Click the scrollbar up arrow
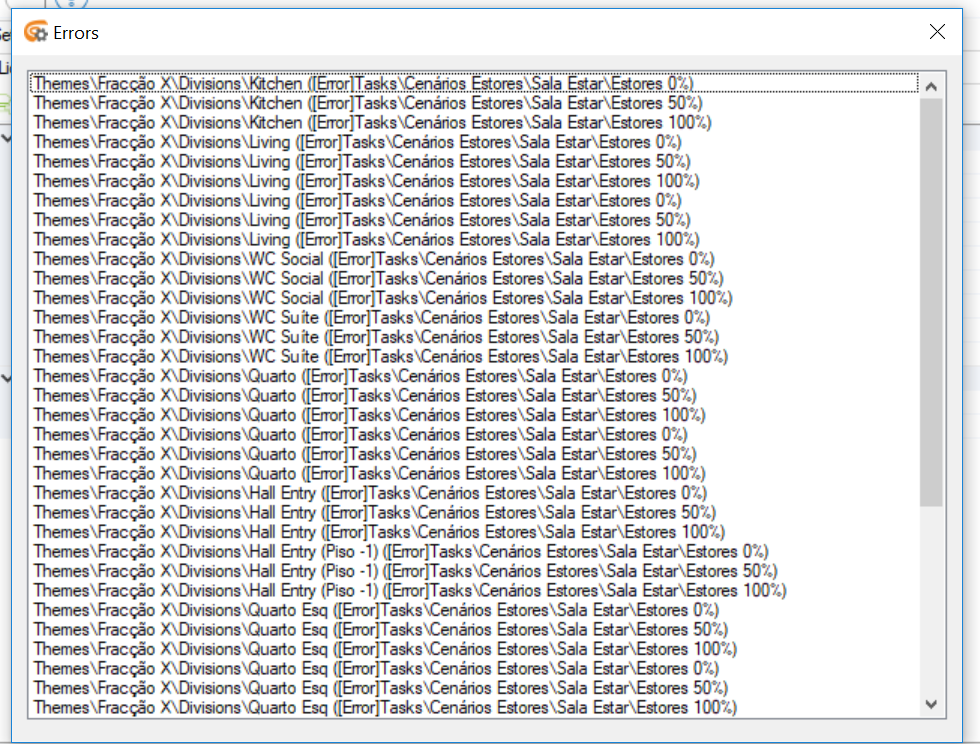Viewport: 980px width, 744px height. pyautogui.click(x=931, y=85)
